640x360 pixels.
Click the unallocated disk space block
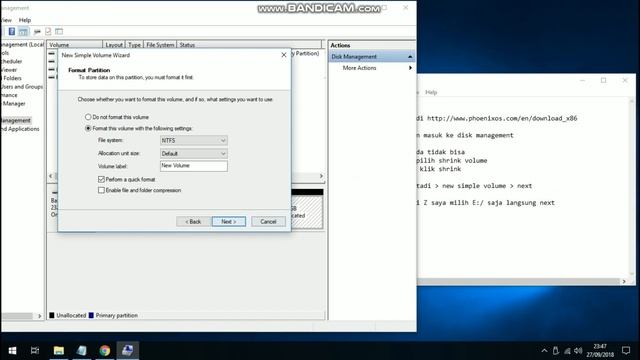pyautogui.click(x=307, y=211)
